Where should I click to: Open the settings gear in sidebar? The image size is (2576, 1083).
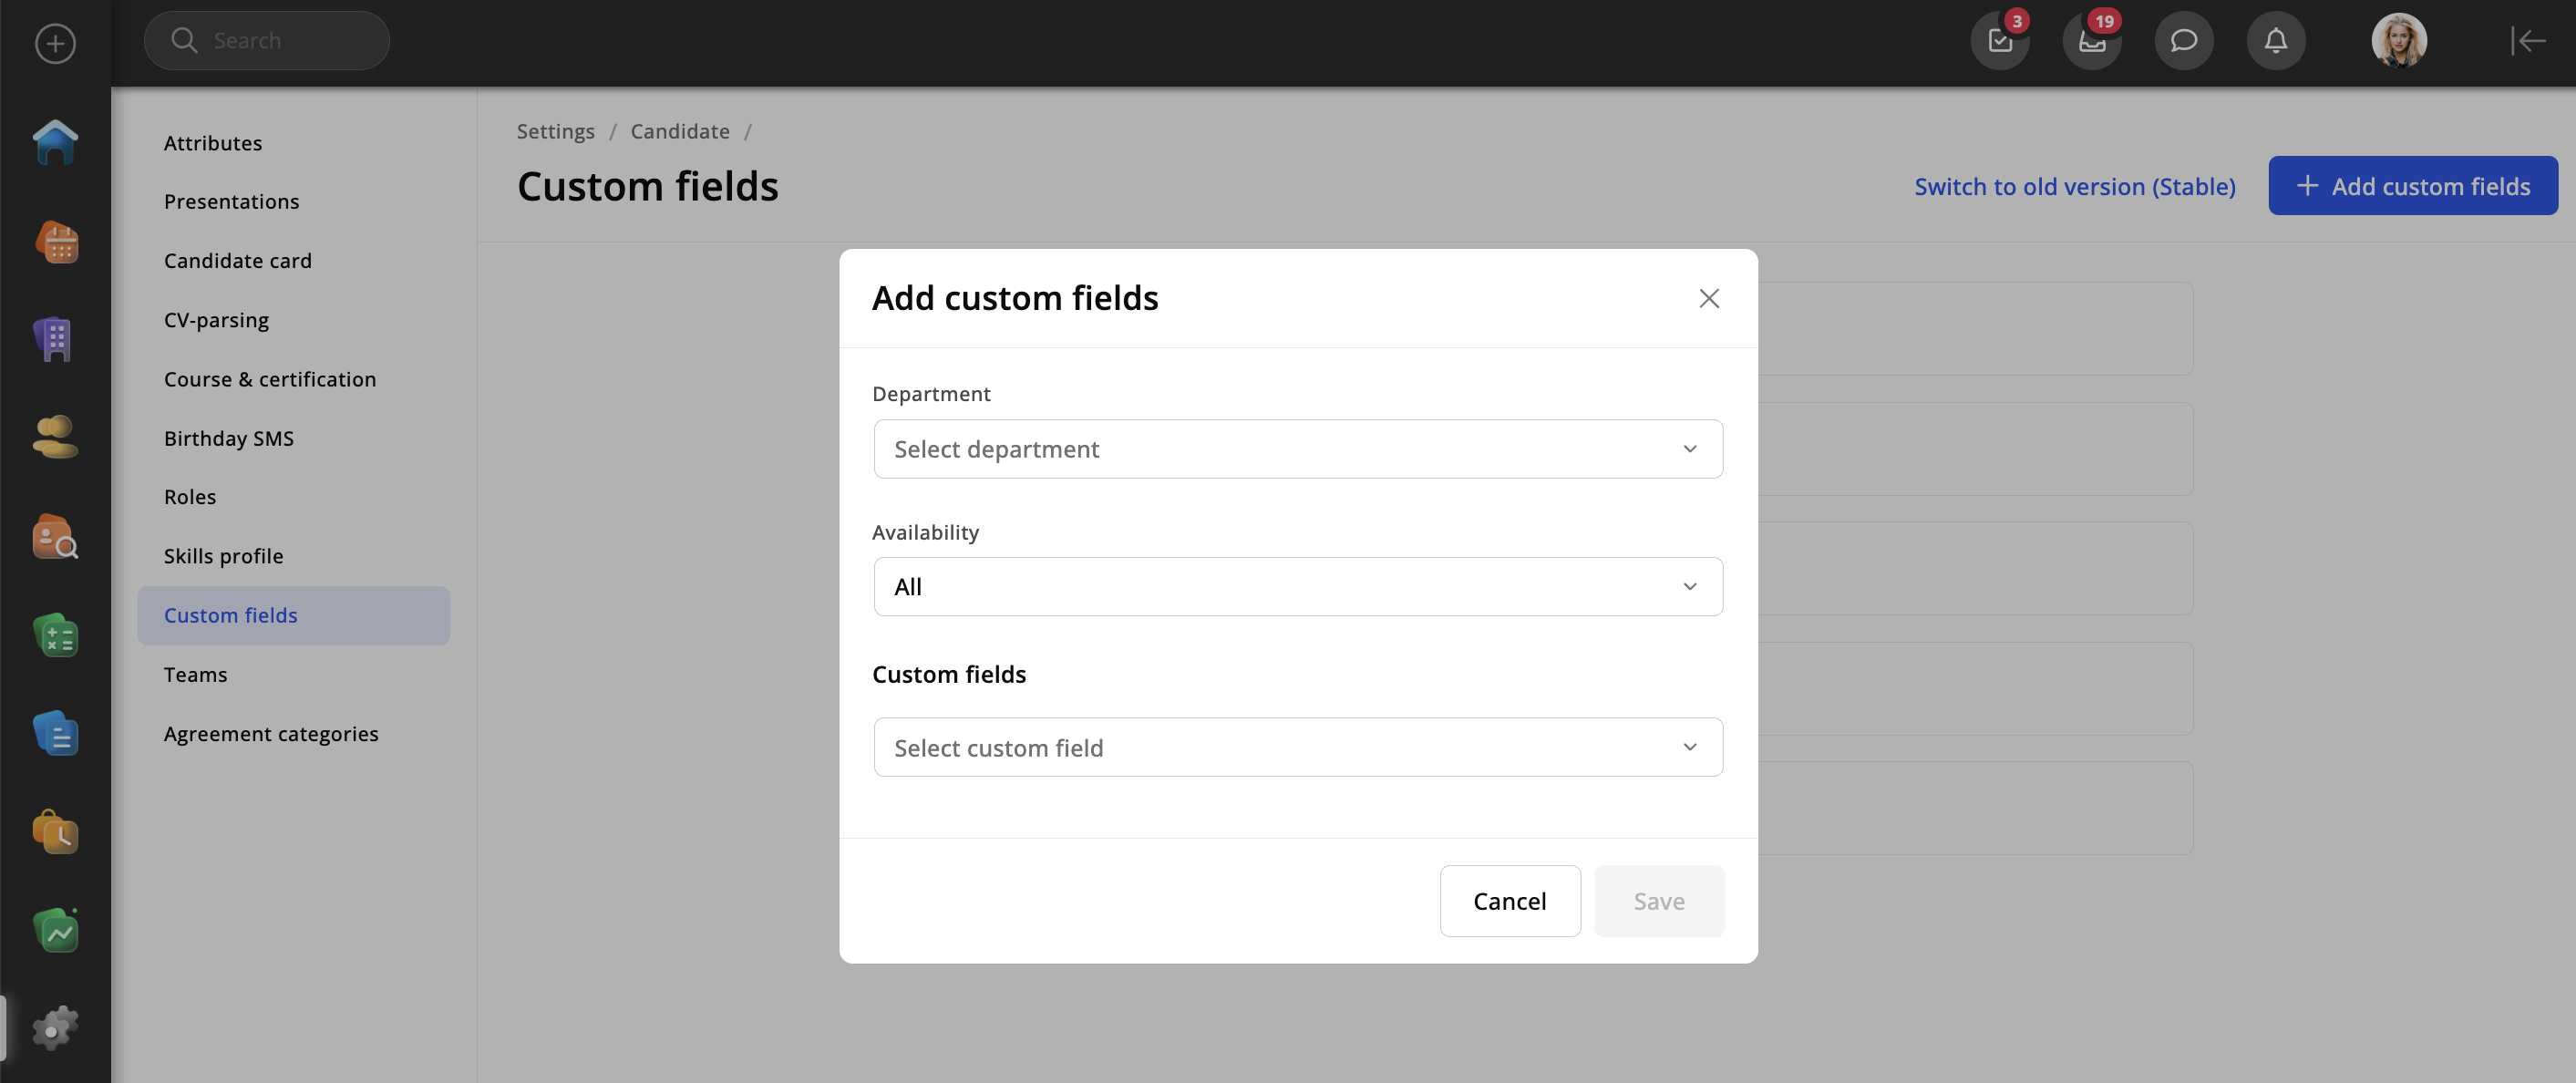click(x=55, y=1028)
